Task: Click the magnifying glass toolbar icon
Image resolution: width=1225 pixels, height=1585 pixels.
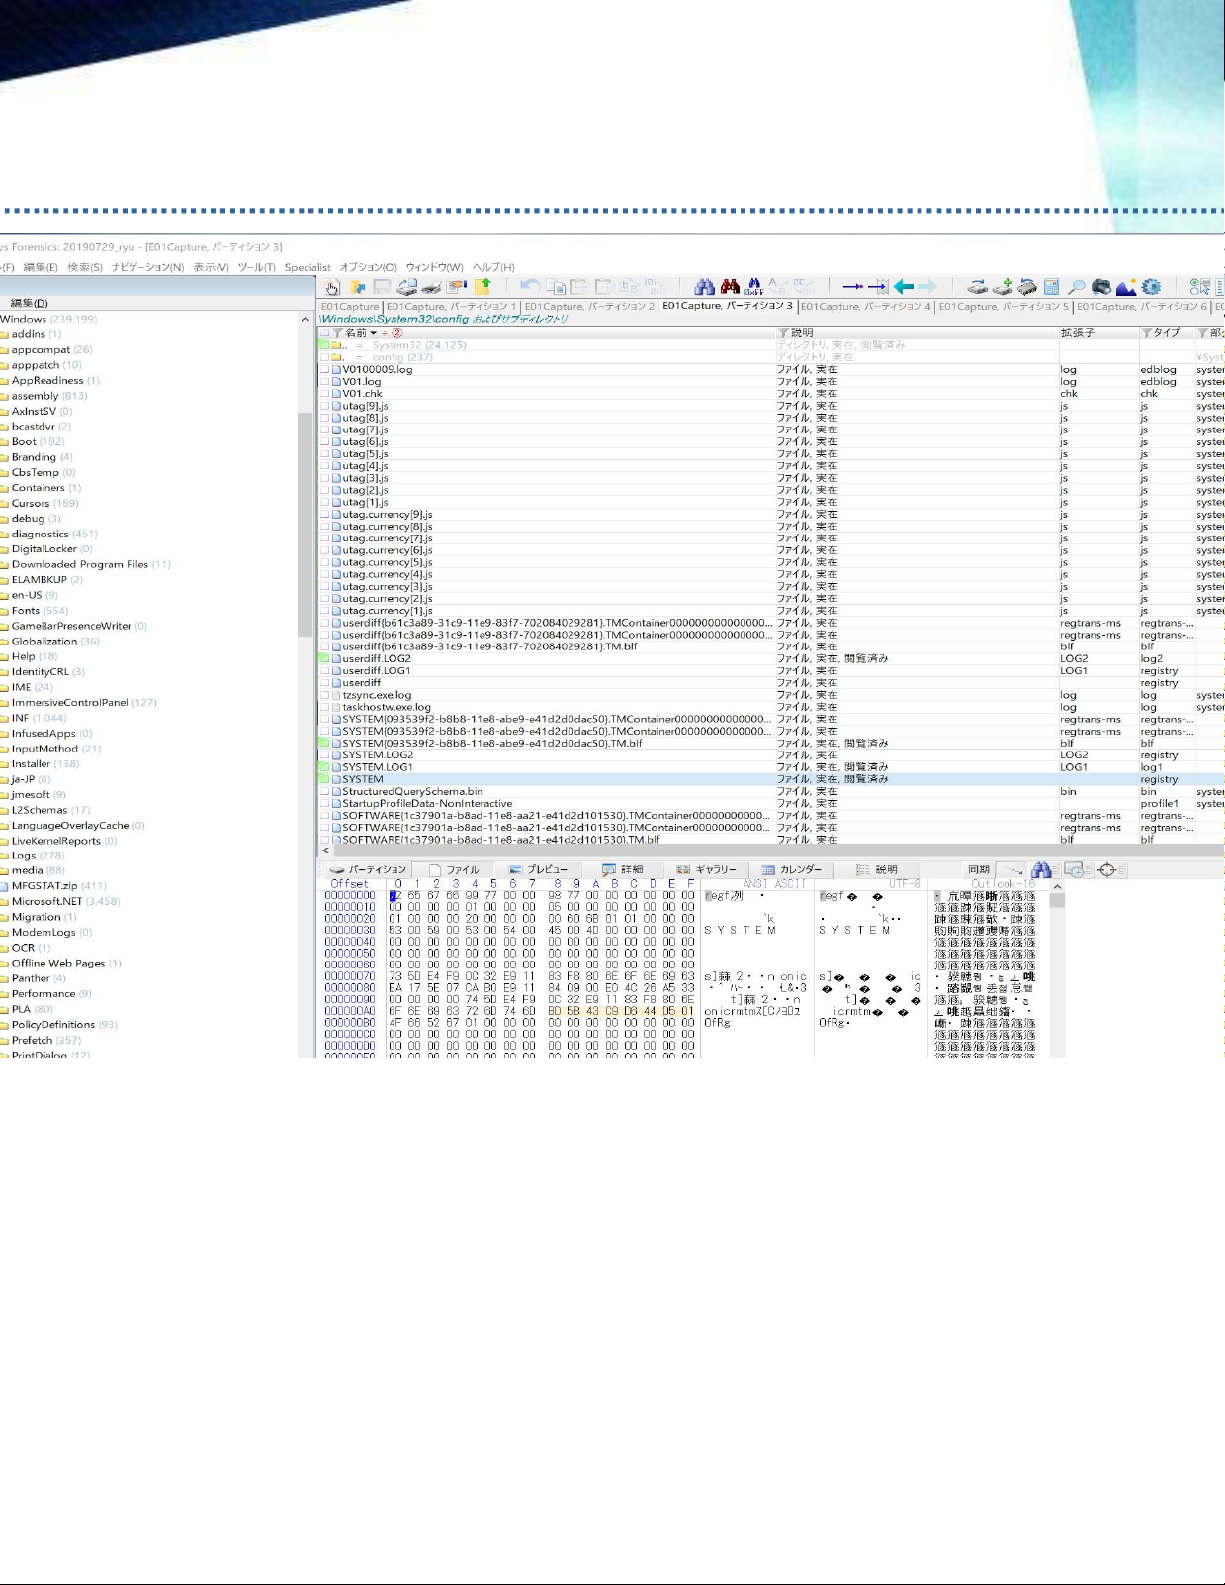Action: pyautogui.click(x=1076, y=287)
